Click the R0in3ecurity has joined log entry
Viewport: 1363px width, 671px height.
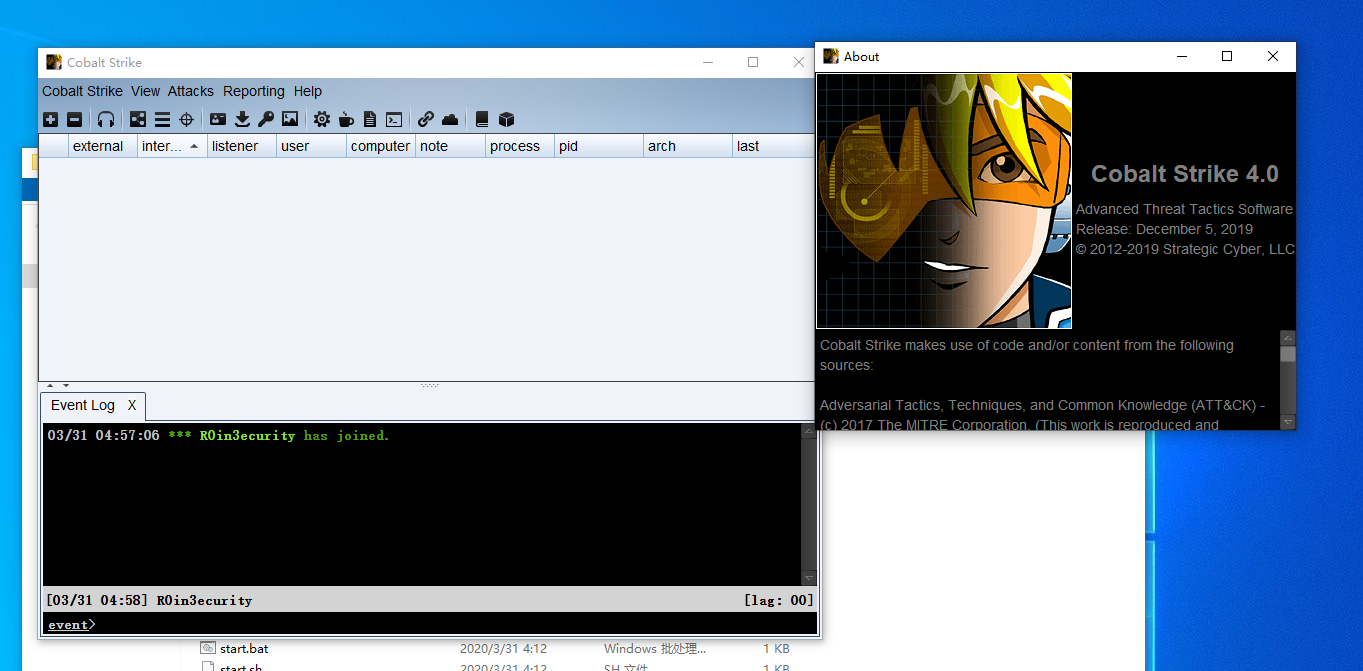coord(218,435)
